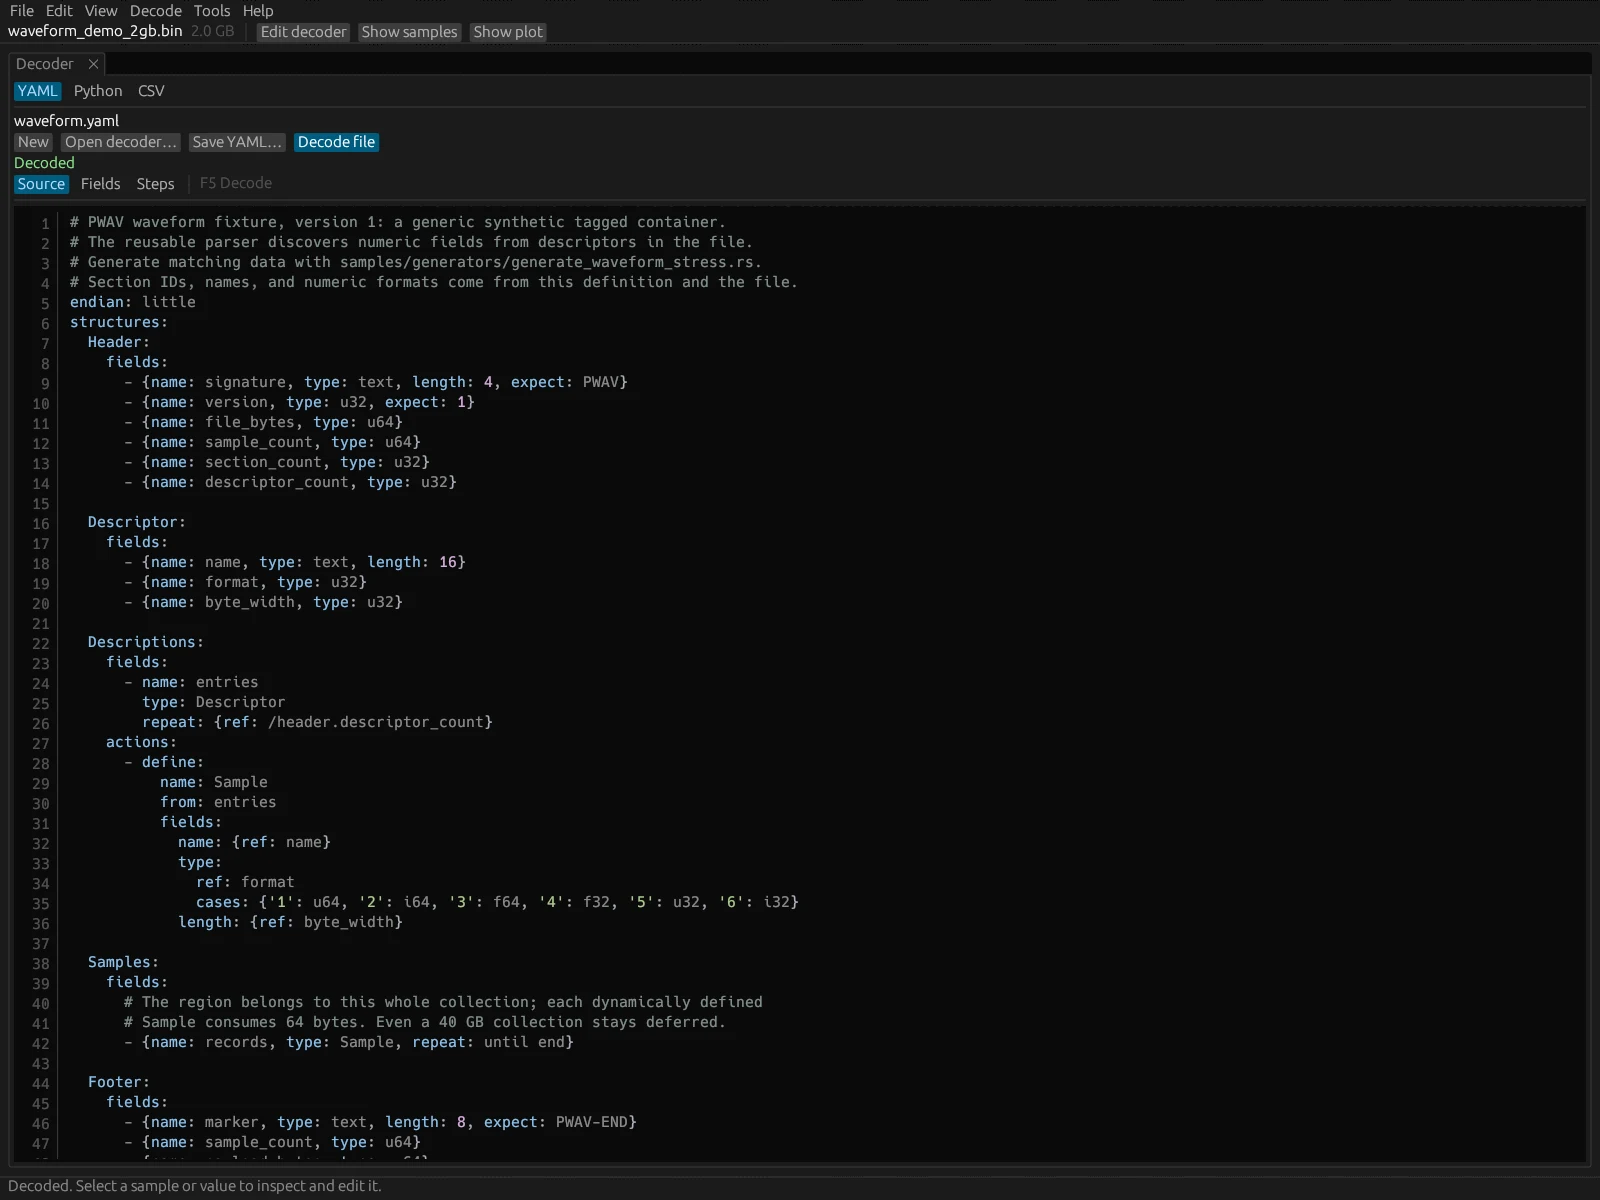Click the Show plot button
This screenshot has width=1600, height=1200.
[508, 32]
